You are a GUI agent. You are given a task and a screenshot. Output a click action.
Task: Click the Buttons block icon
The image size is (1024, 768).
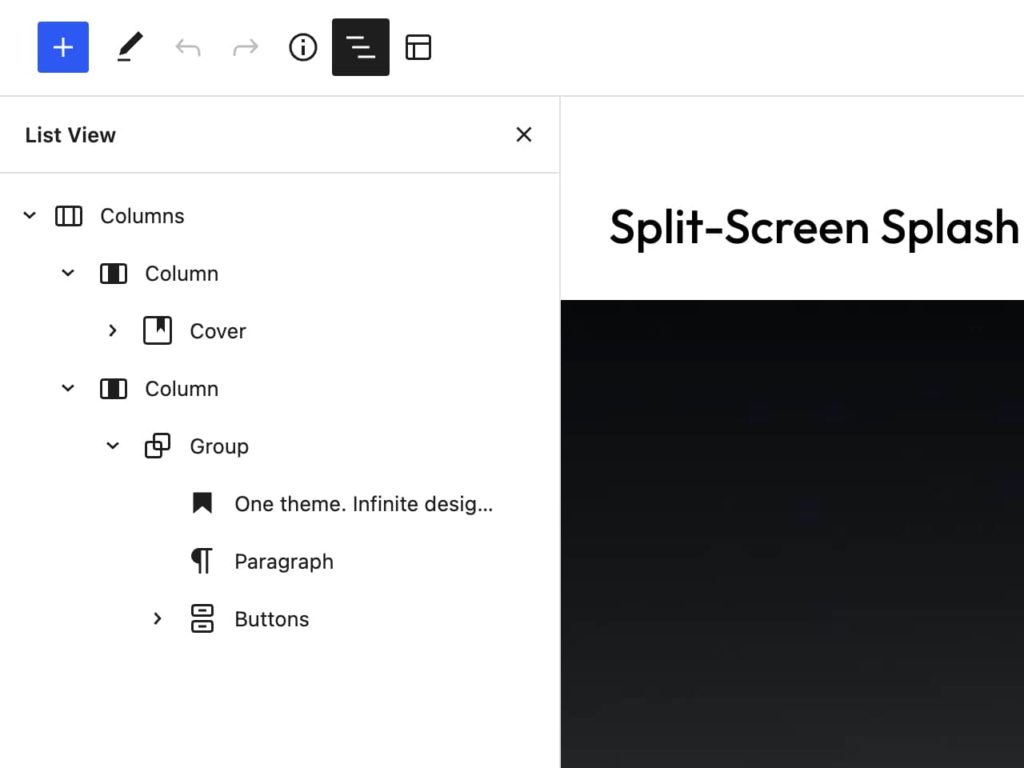[x=202, y=619]
